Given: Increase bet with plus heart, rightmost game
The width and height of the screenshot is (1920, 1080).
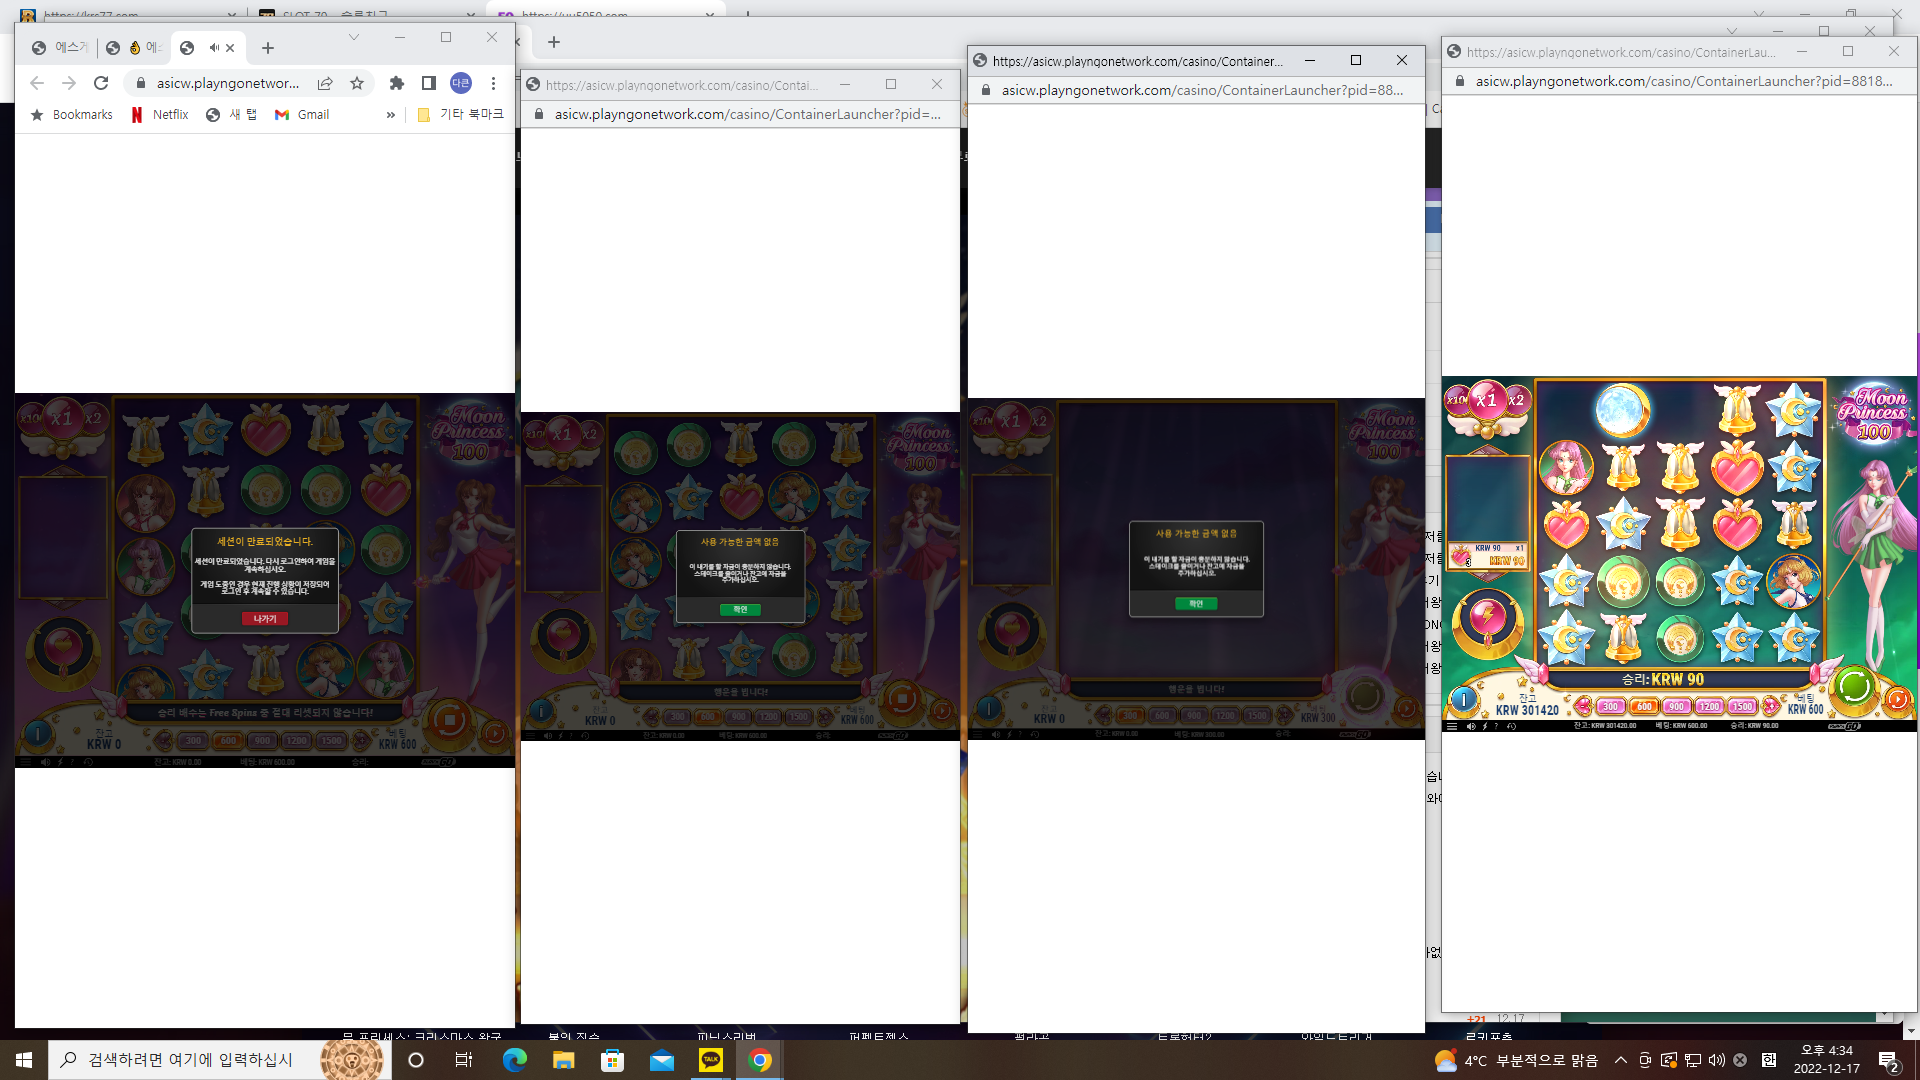Looking at the screenshot, I should click(1769, 706).
